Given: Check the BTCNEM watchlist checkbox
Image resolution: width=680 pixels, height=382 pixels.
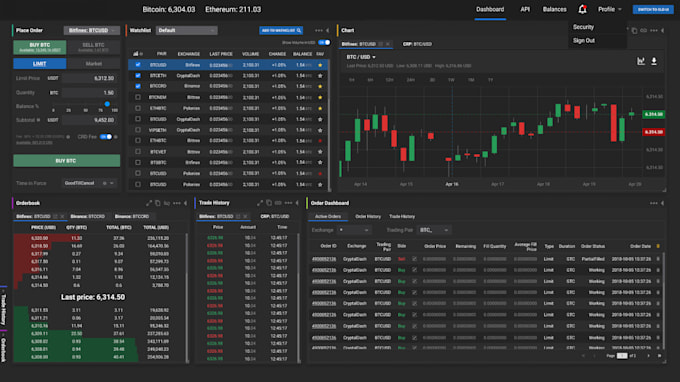Looking at the screenshot, I should pos(138,97).
